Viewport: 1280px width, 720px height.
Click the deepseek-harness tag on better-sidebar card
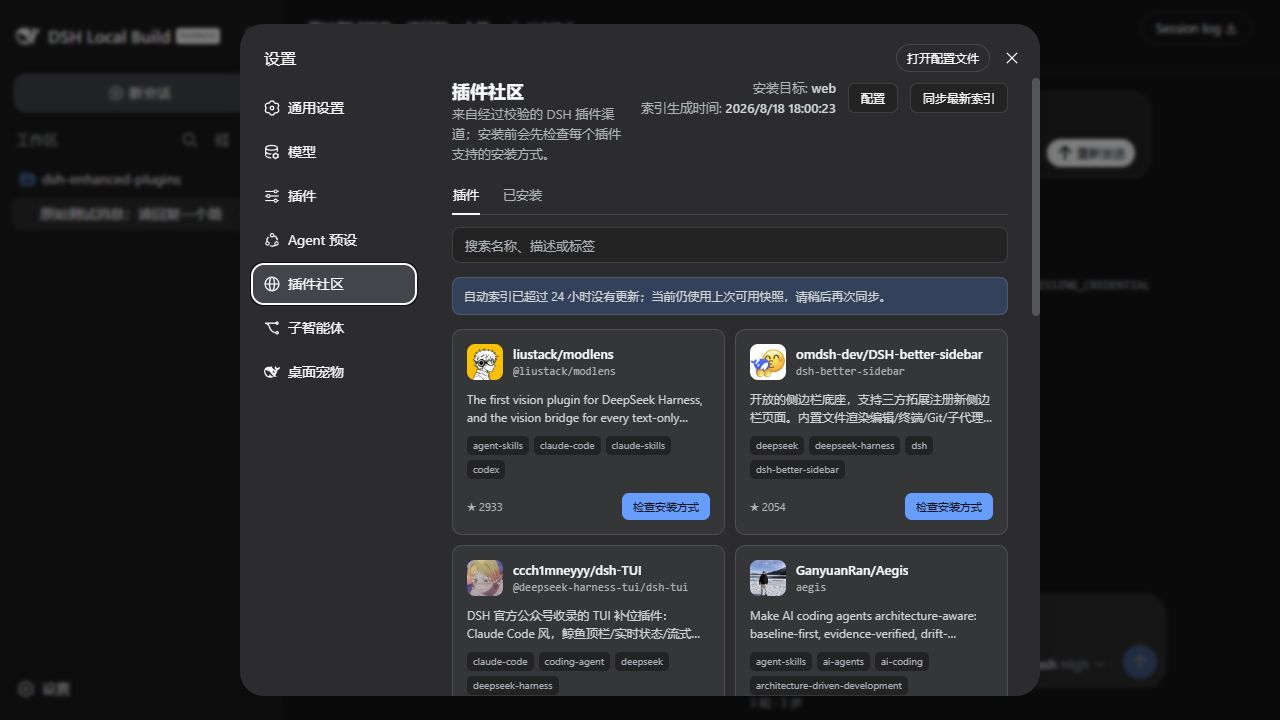tap(854, 445)
